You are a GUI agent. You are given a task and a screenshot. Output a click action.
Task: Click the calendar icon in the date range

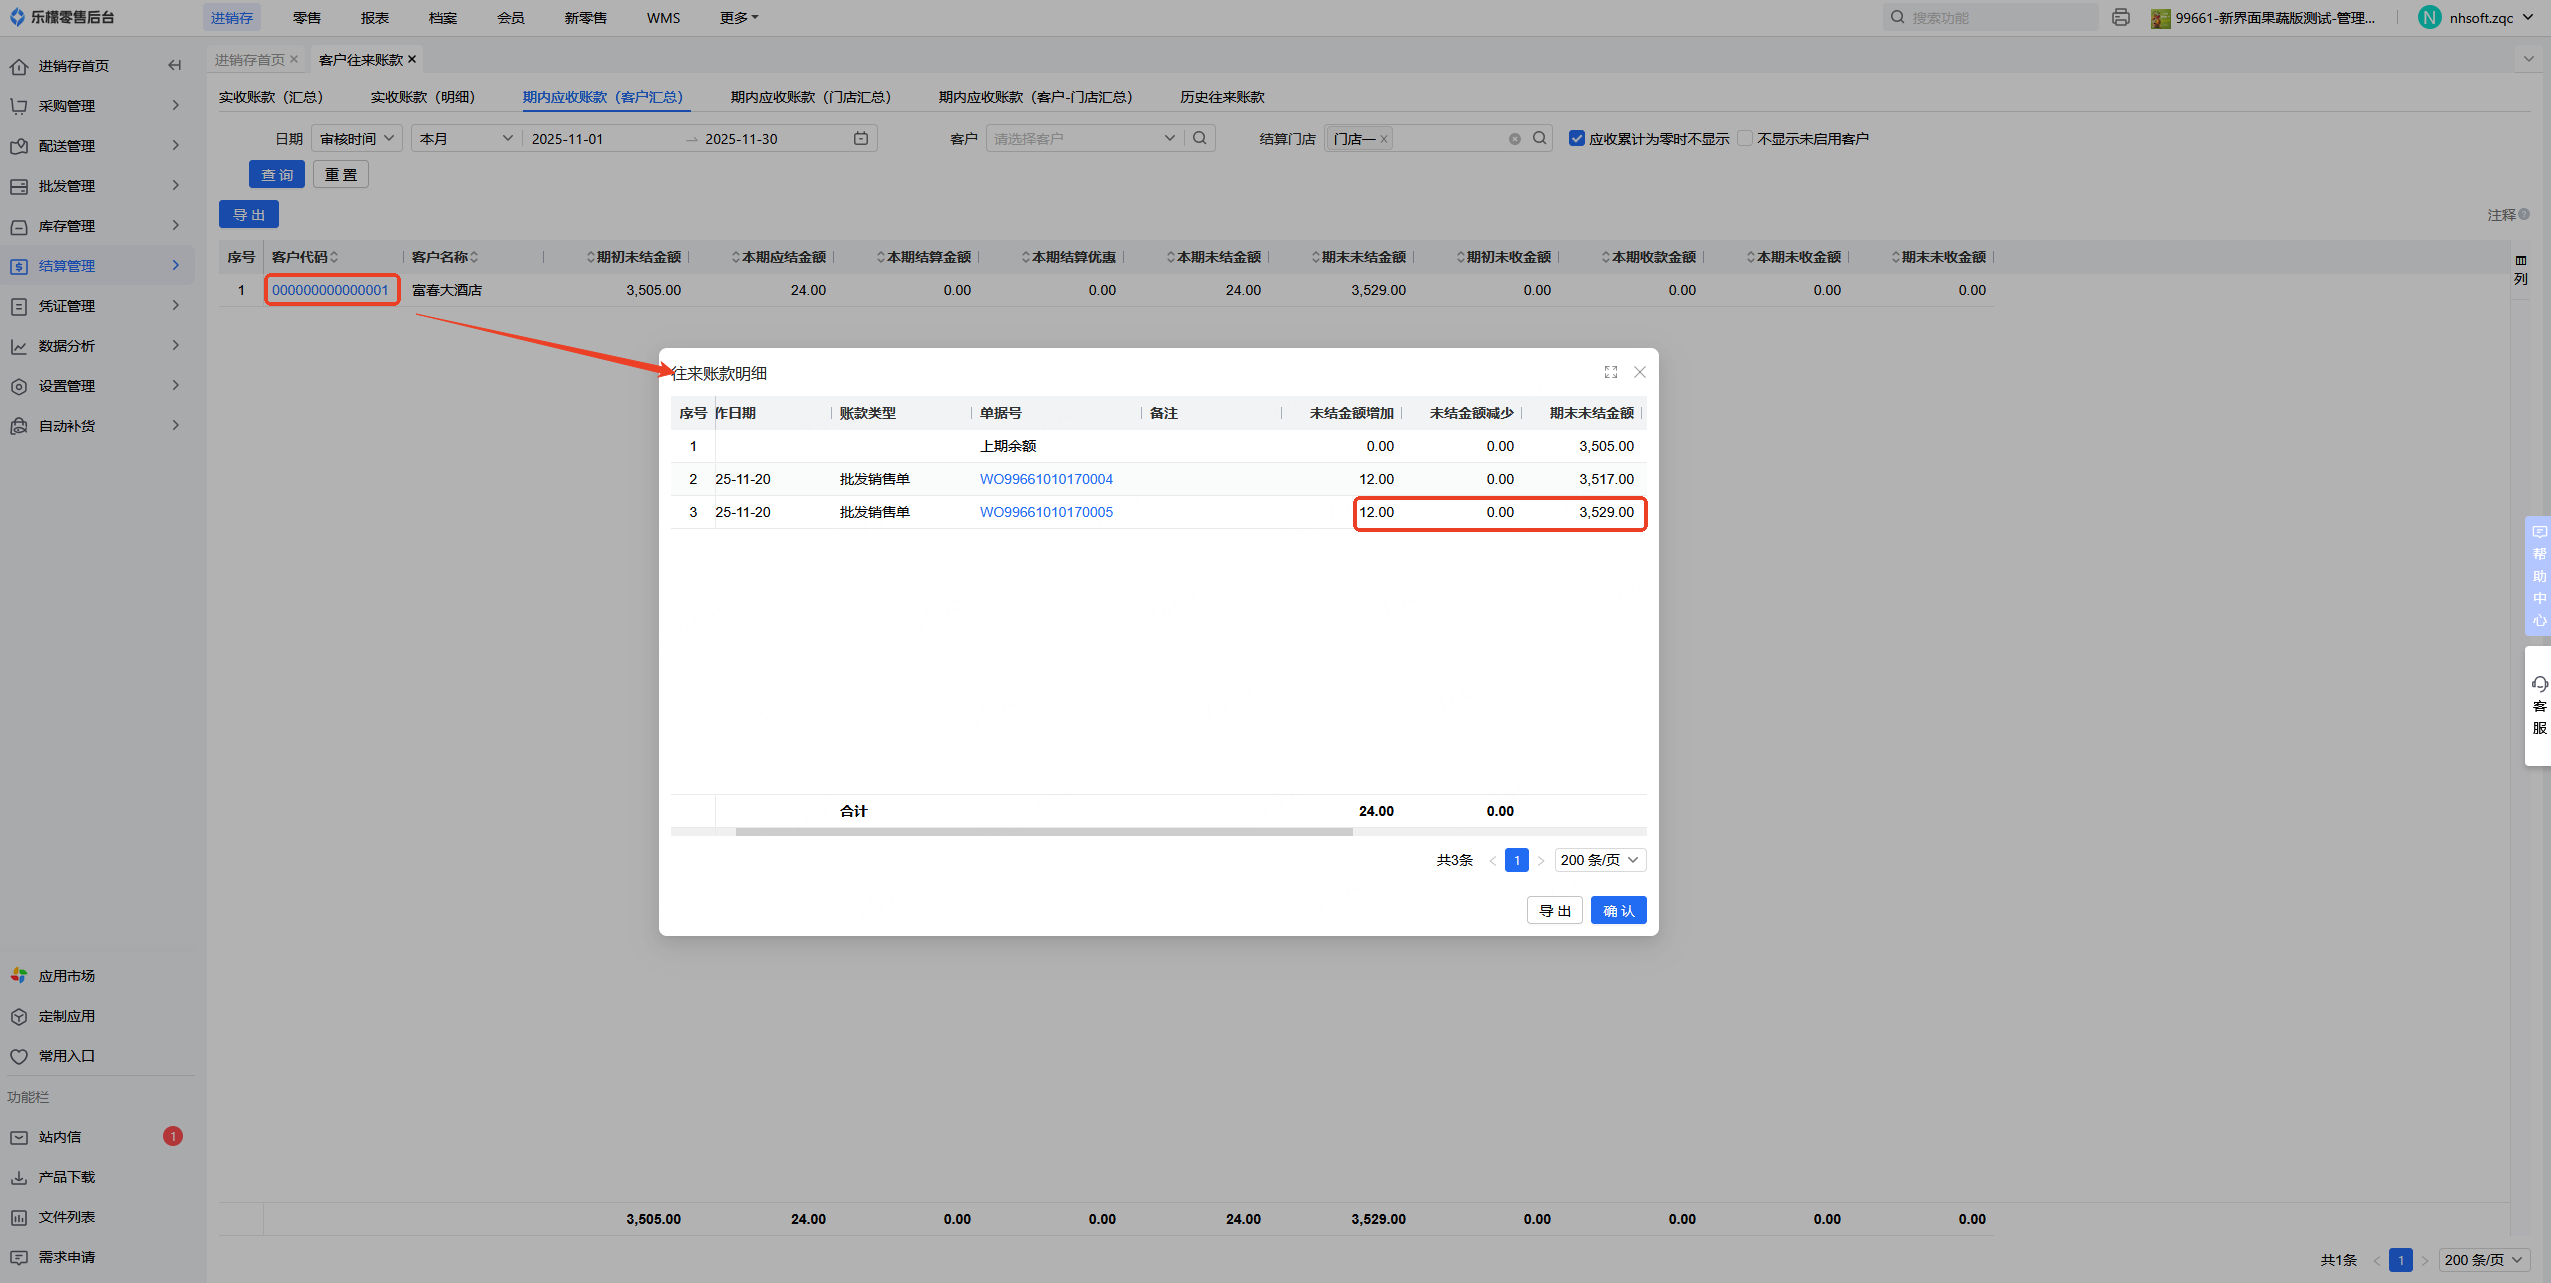(861, 139)
